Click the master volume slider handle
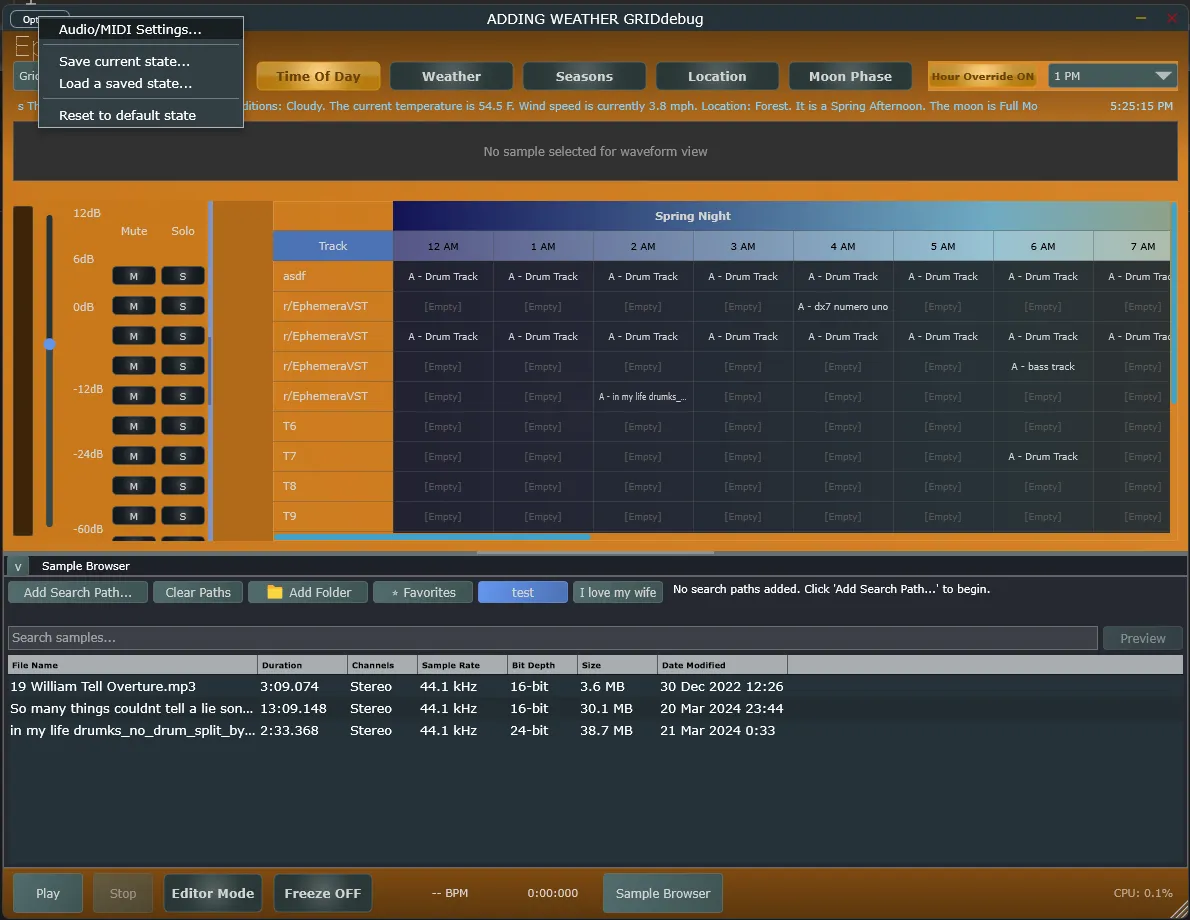 [49, 344]
